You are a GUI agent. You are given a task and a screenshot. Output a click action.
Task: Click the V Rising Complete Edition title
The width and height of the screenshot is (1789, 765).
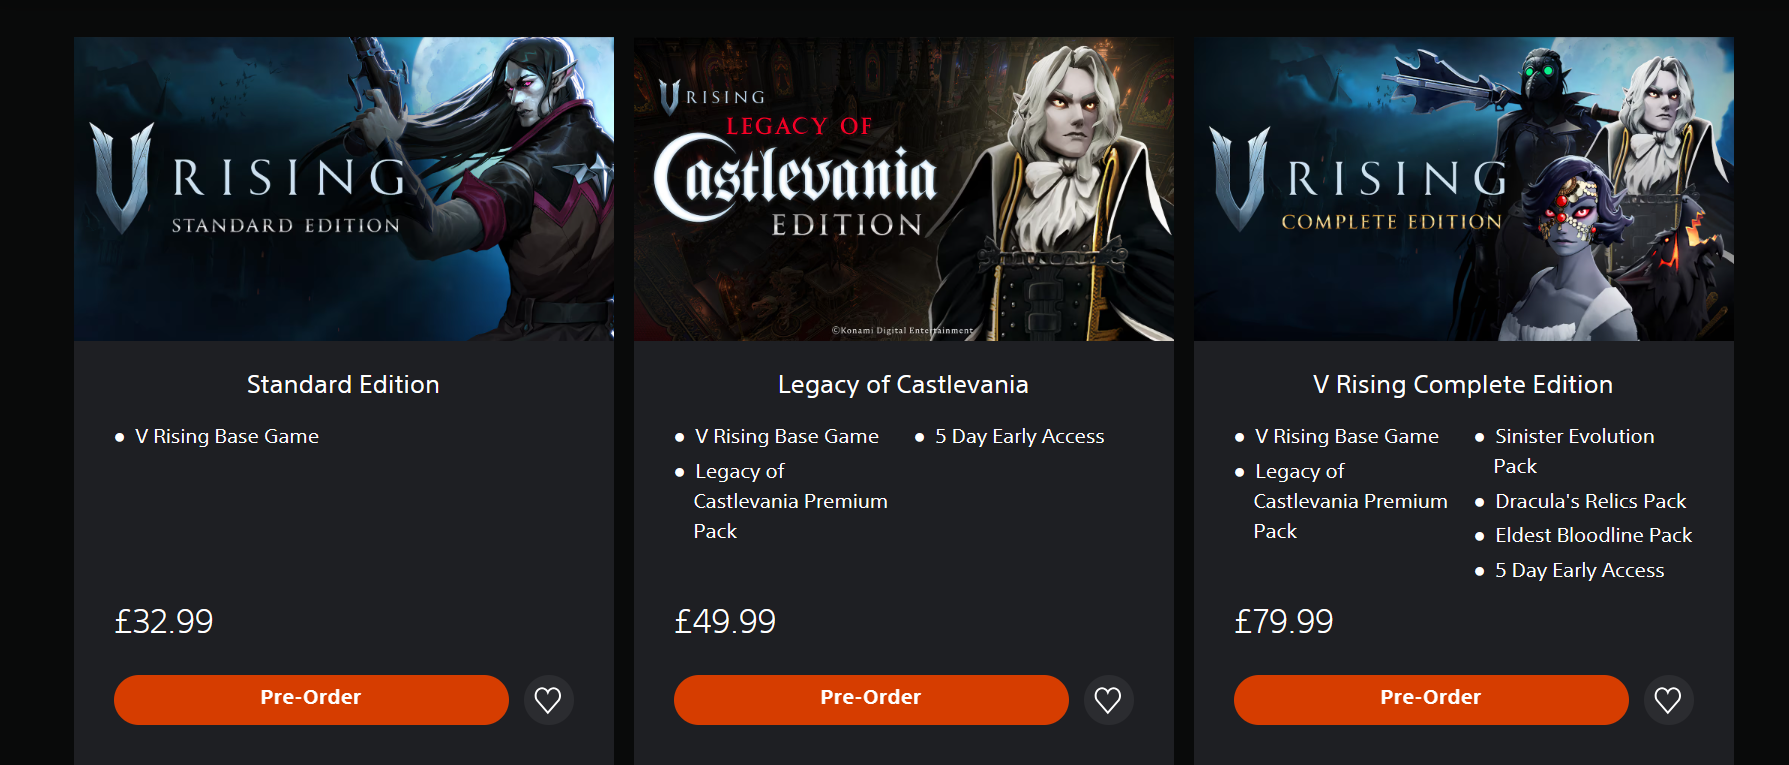click(x=1463, y=385)
